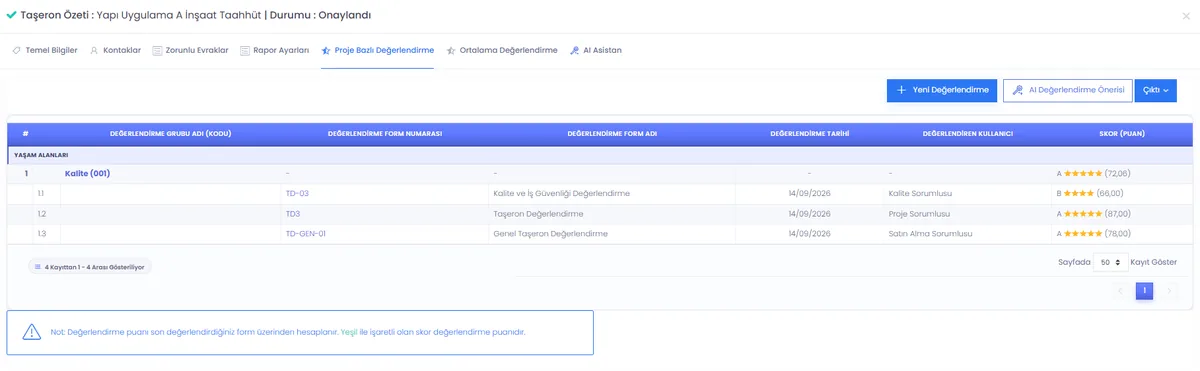The image size is (1200, 371).
Task: Click the star icon beside Ortalama Değerlendirme
Action: [x=451, y=50]
